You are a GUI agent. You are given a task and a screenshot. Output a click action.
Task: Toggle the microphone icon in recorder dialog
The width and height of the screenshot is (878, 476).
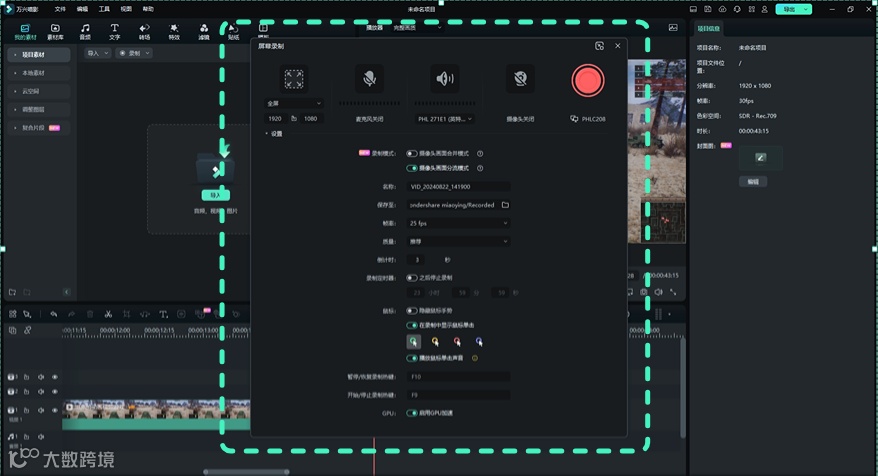(x=369, y=78)
